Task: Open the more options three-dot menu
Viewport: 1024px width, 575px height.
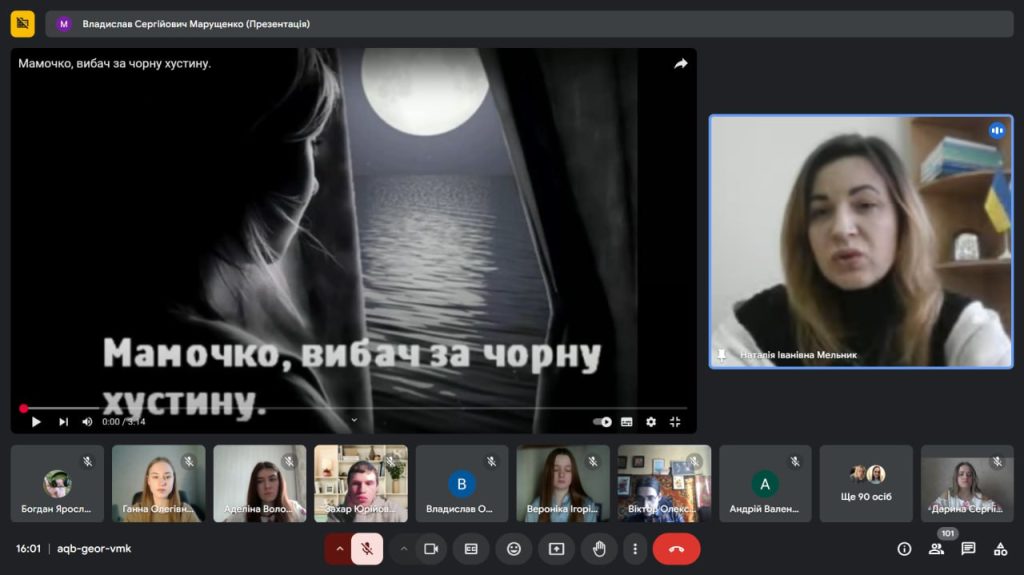Action: (x=635, y=549)
